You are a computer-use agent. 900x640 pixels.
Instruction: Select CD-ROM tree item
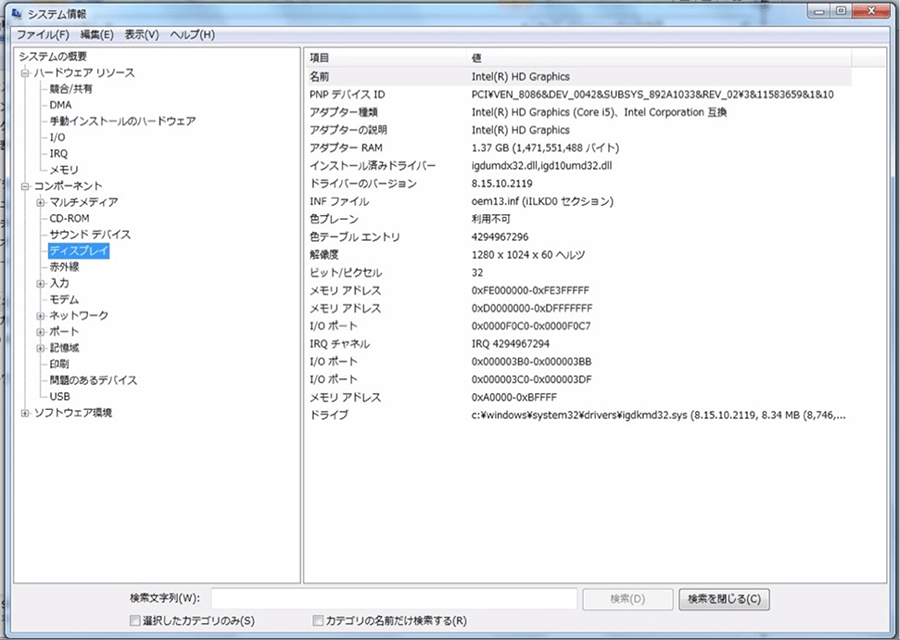pyautogui.click(x=69, y=218)
